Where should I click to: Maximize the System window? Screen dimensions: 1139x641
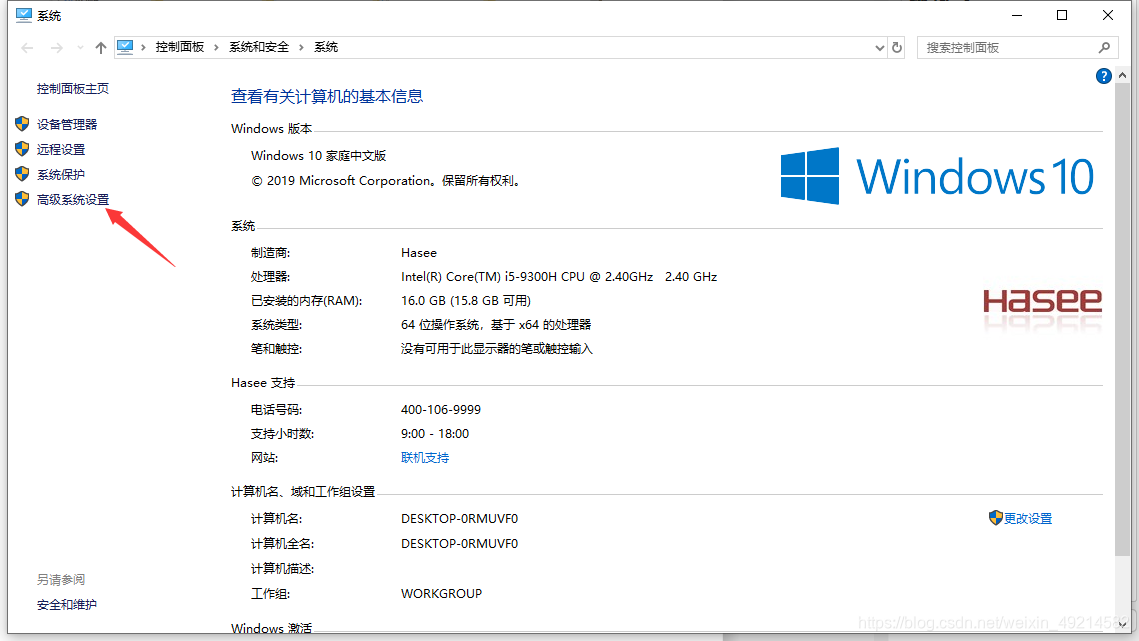pos(1062,15)
